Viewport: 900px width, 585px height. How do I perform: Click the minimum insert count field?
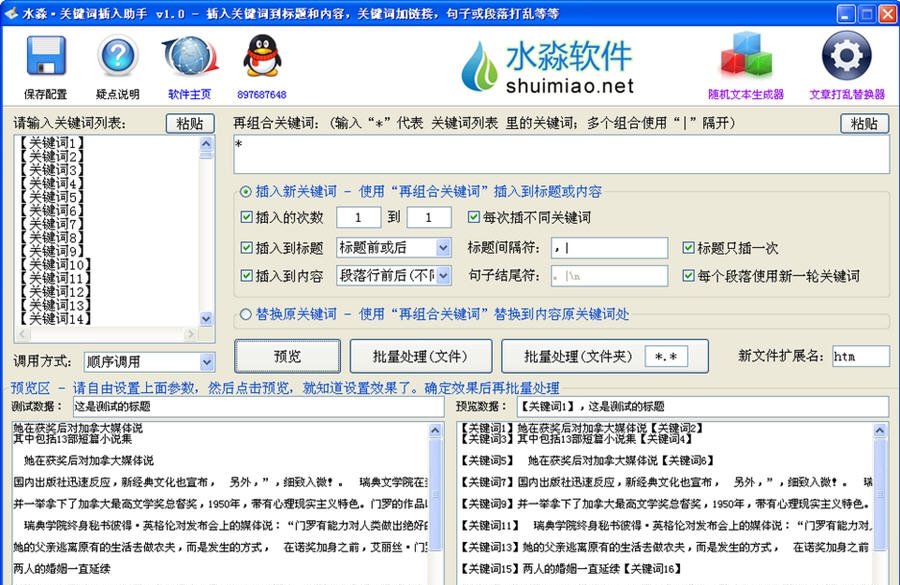[359, 218]
